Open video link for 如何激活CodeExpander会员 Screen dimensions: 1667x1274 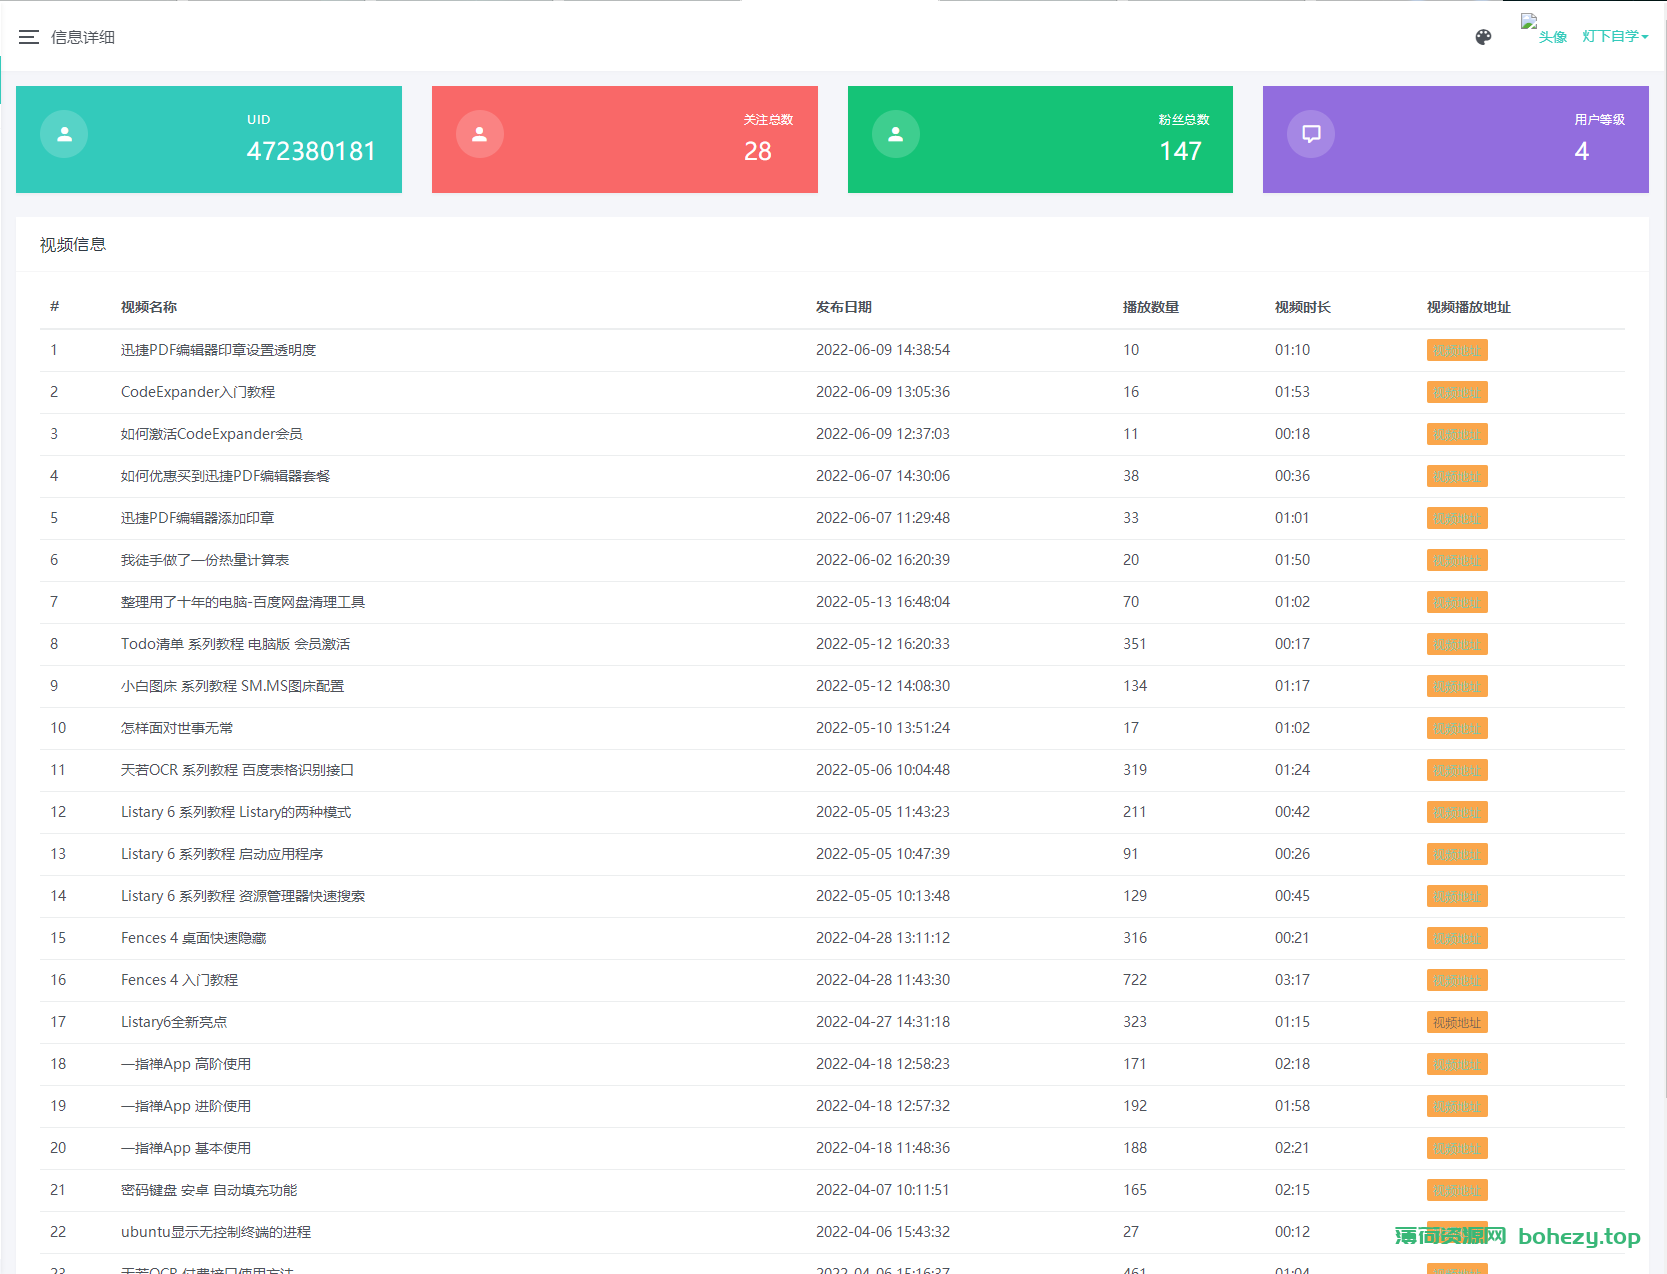(x=1457, y=434)
